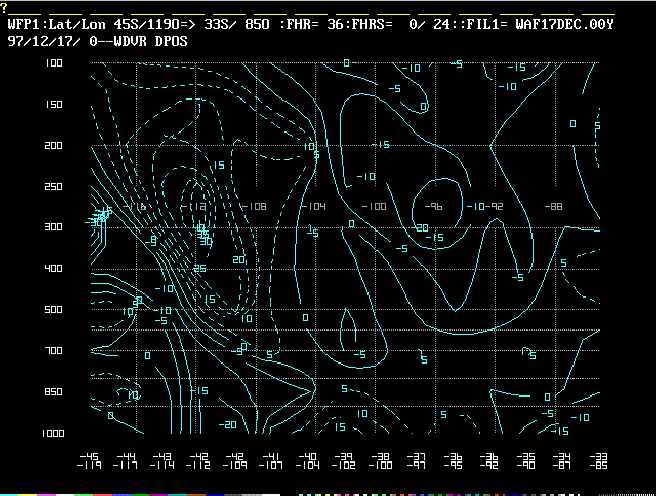The image size is (656, 496).
Task: Select the 'FIL1= WAF17DEC.00Y' file name
Action: [540, 24]
